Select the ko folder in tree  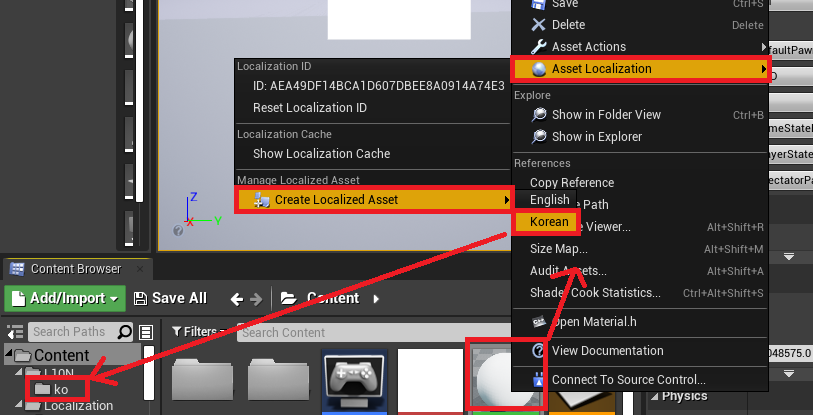59,388
